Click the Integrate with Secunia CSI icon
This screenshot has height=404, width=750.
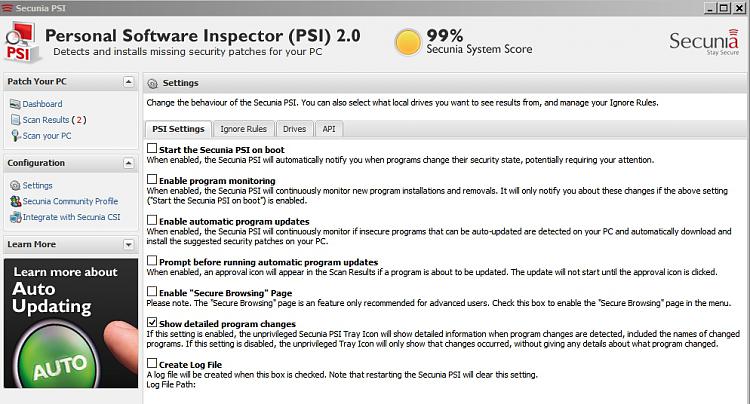tap(15, 217)
